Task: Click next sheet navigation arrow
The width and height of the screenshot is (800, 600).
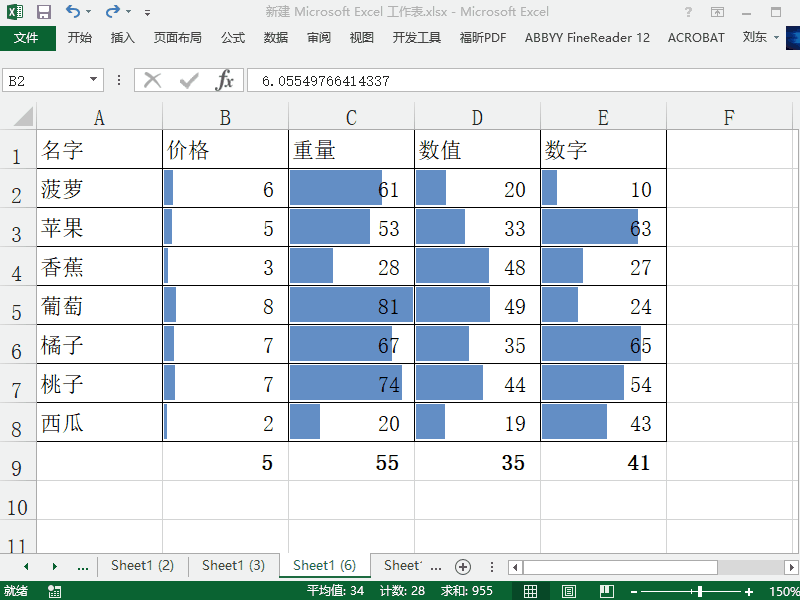Action: (54, 566)
